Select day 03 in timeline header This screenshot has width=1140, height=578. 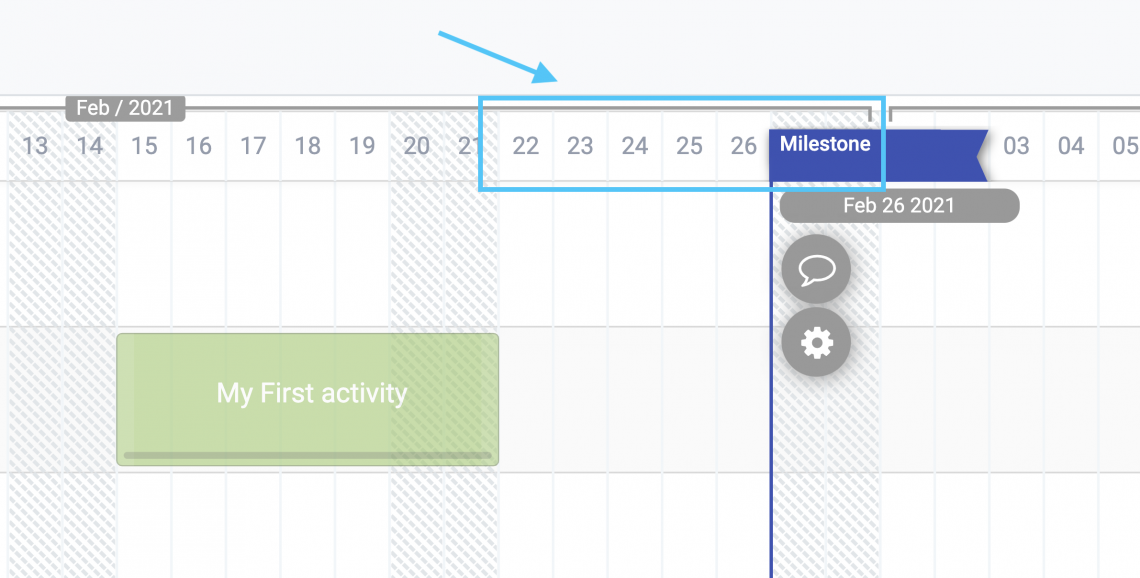coord(1016,146)
